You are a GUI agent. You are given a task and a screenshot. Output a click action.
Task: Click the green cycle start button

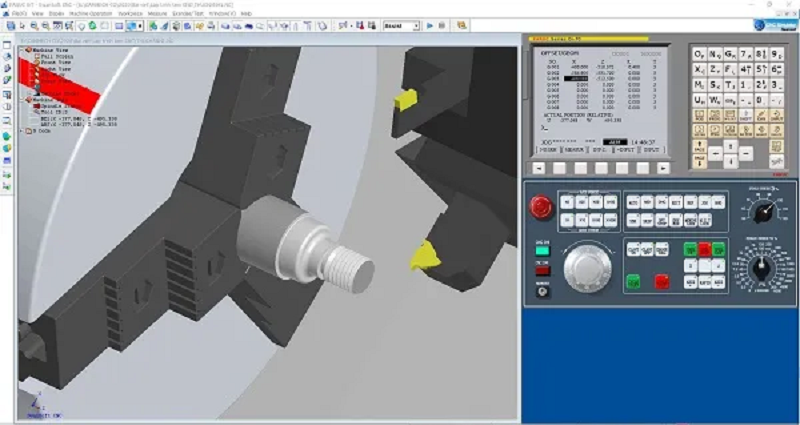633,281
